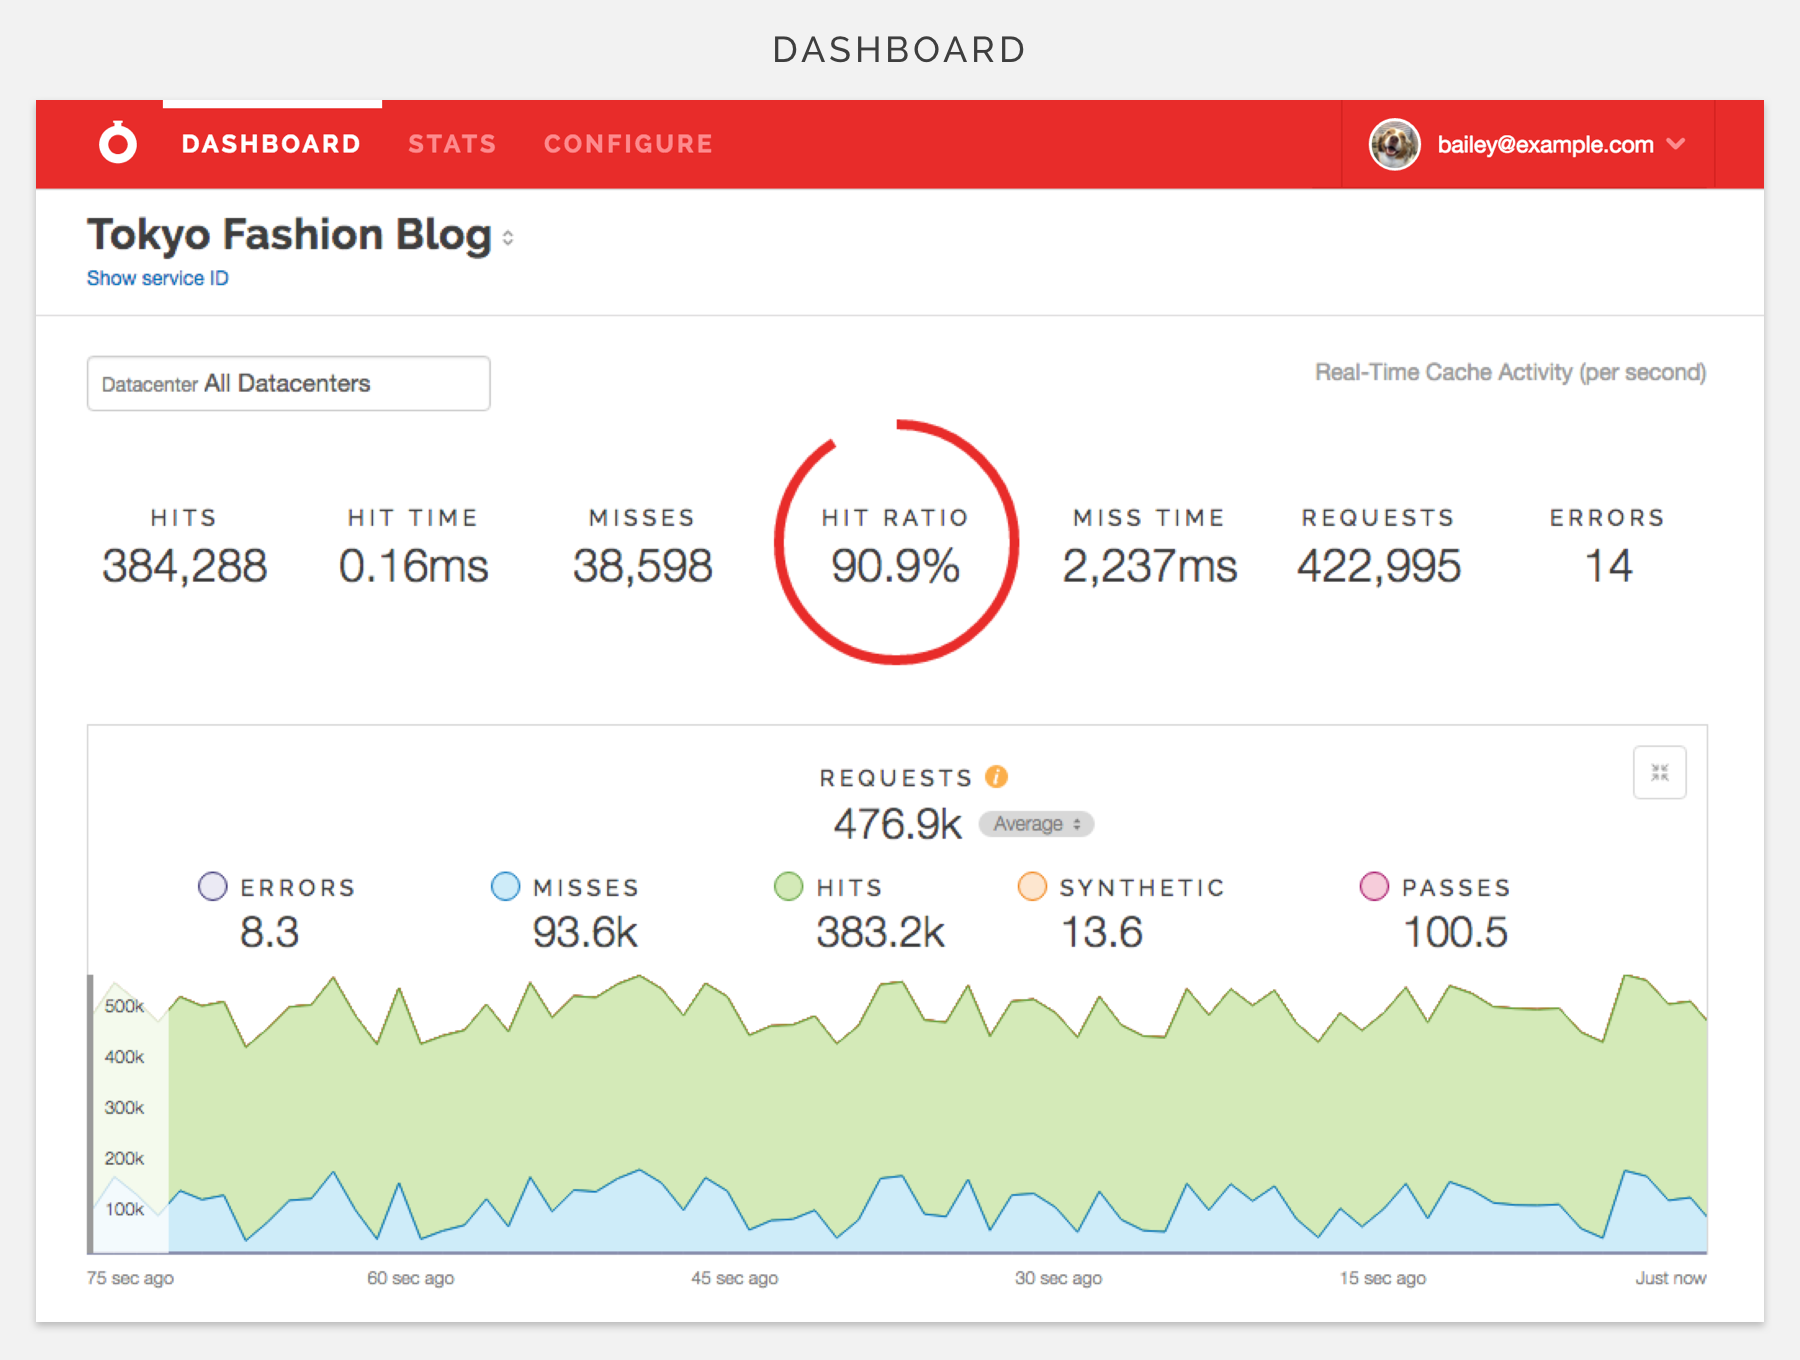Image resolution: width=1800 pixels, height=1360 pixels.
Task: Toggle the Errors series circle
Action: [x=213, y=887]
